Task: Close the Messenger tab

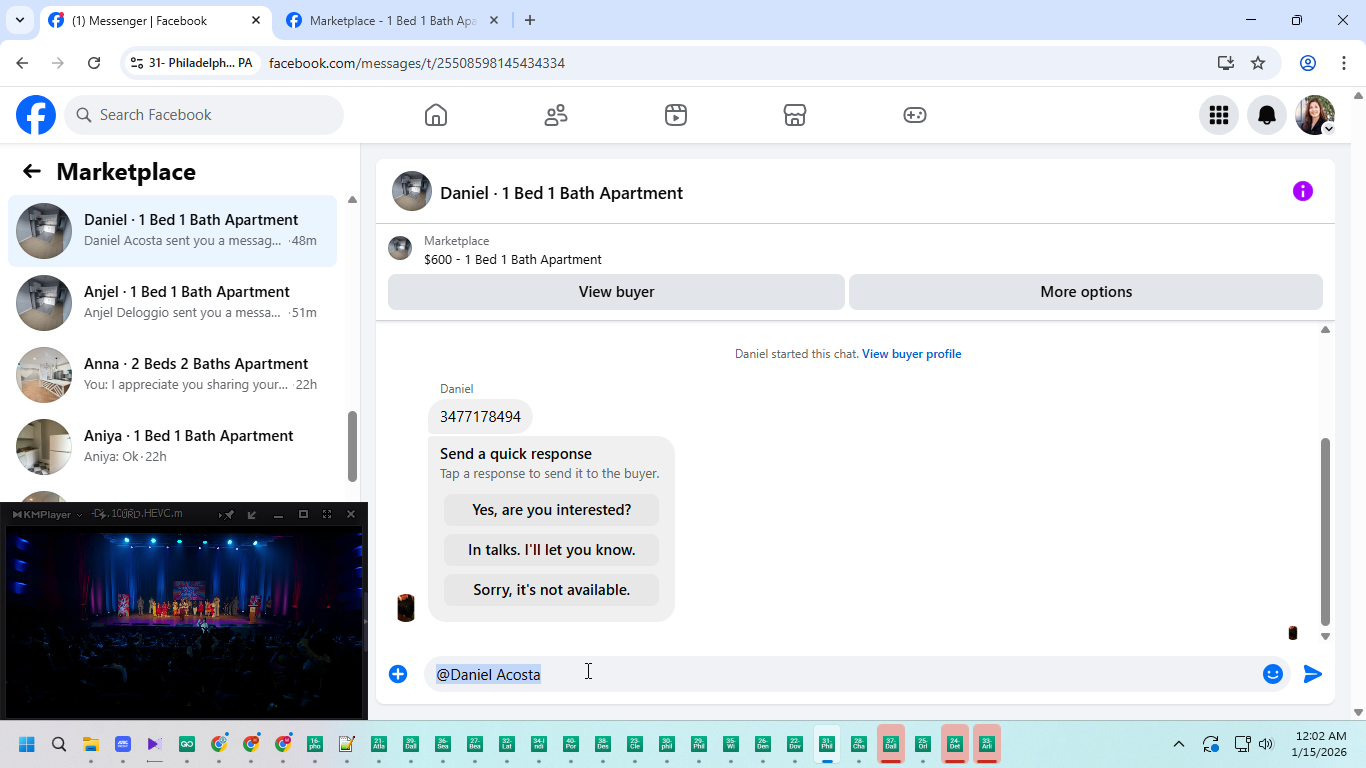Action: (256, 20)
